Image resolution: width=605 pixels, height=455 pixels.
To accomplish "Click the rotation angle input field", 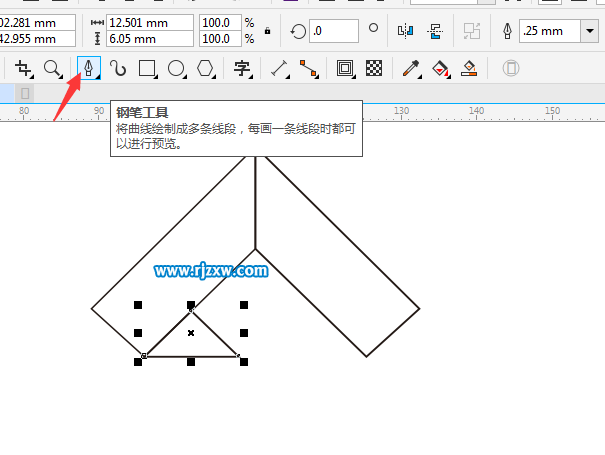I will point(333,31).
